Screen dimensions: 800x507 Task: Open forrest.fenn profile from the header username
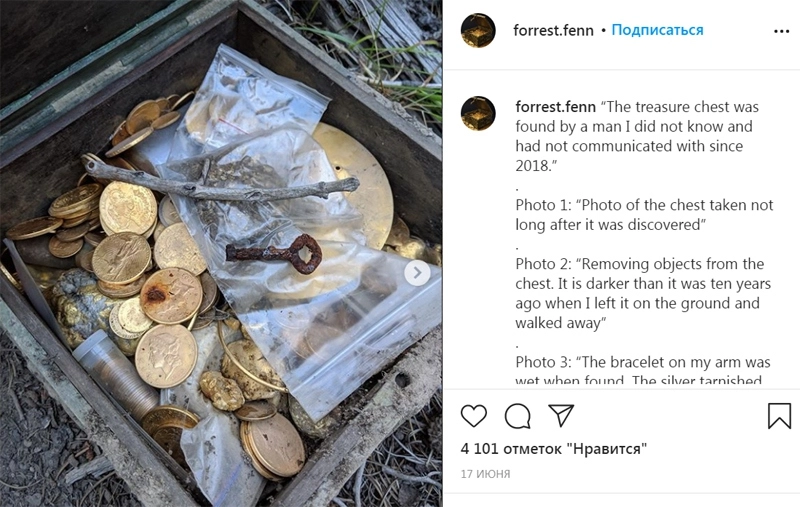[x=553, y=30]
